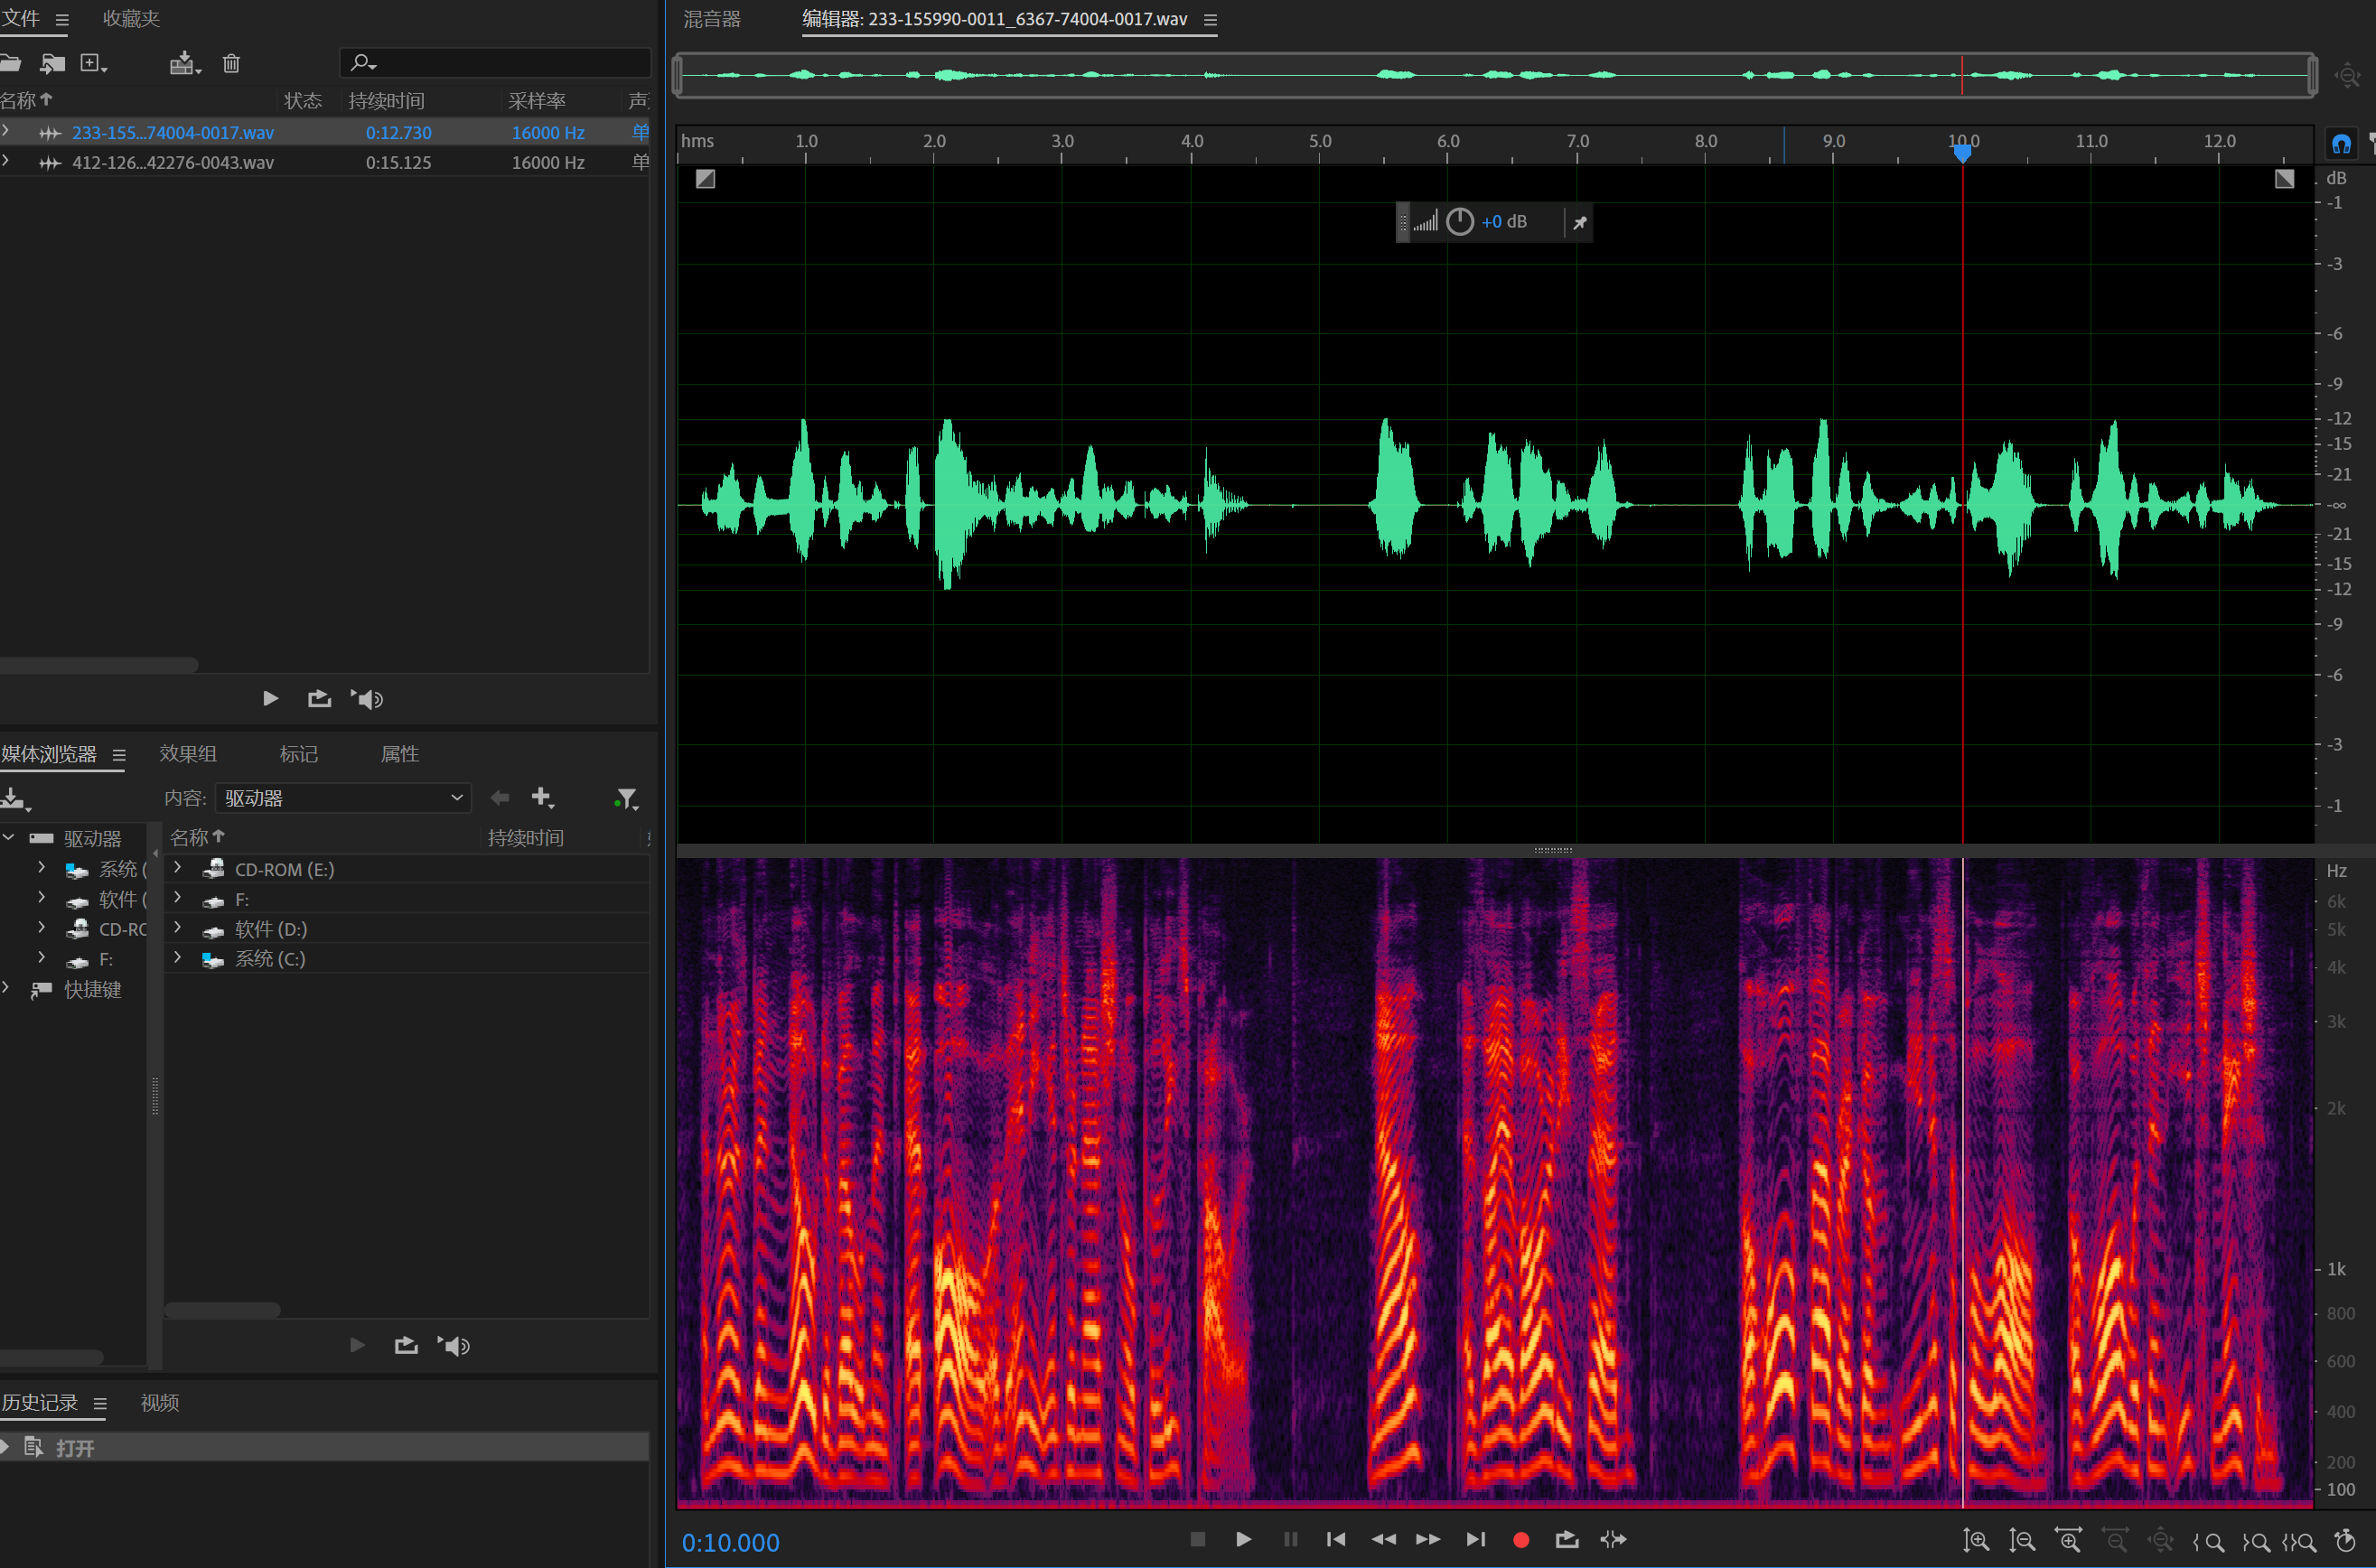Click the import file icon in files panel

[51, 64]
